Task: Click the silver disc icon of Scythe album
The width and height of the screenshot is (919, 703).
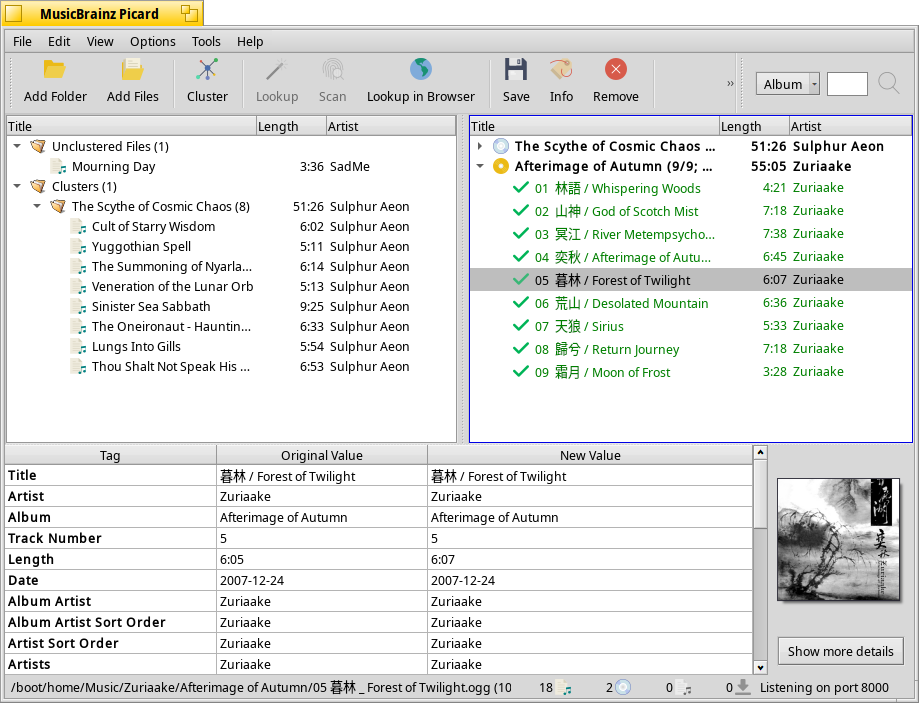Action: pyautogui.click(x=501, y=146)
